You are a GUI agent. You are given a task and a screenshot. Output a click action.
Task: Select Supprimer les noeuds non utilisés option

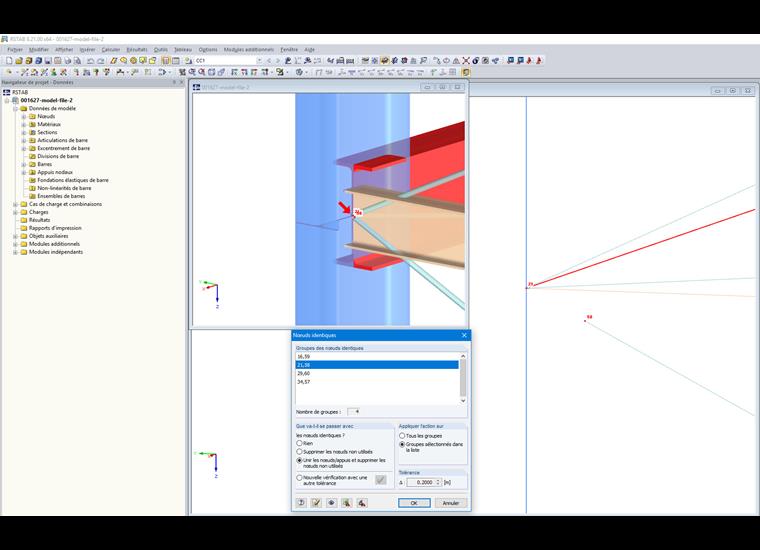click(x=300, y=452)
